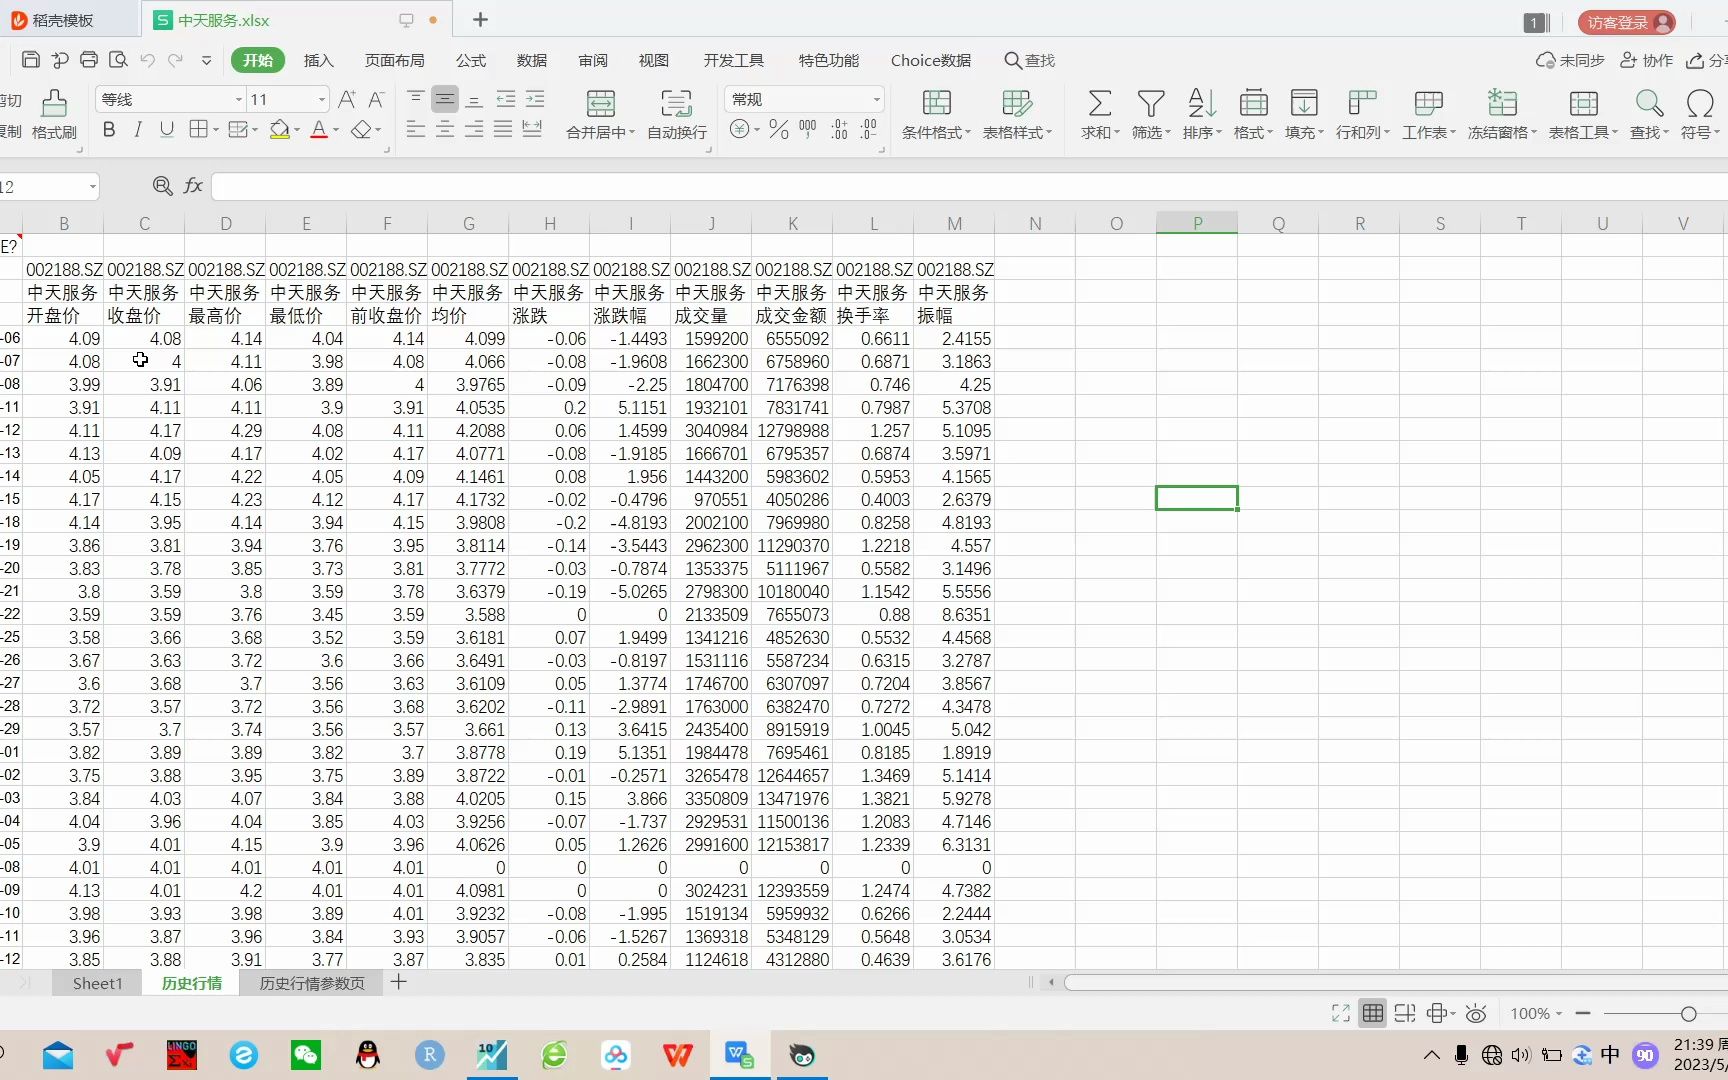This screenshot has height=1080, width=1728.
Task: Switch to the Sheet1 worksheet tab
Action: (97, 983)
